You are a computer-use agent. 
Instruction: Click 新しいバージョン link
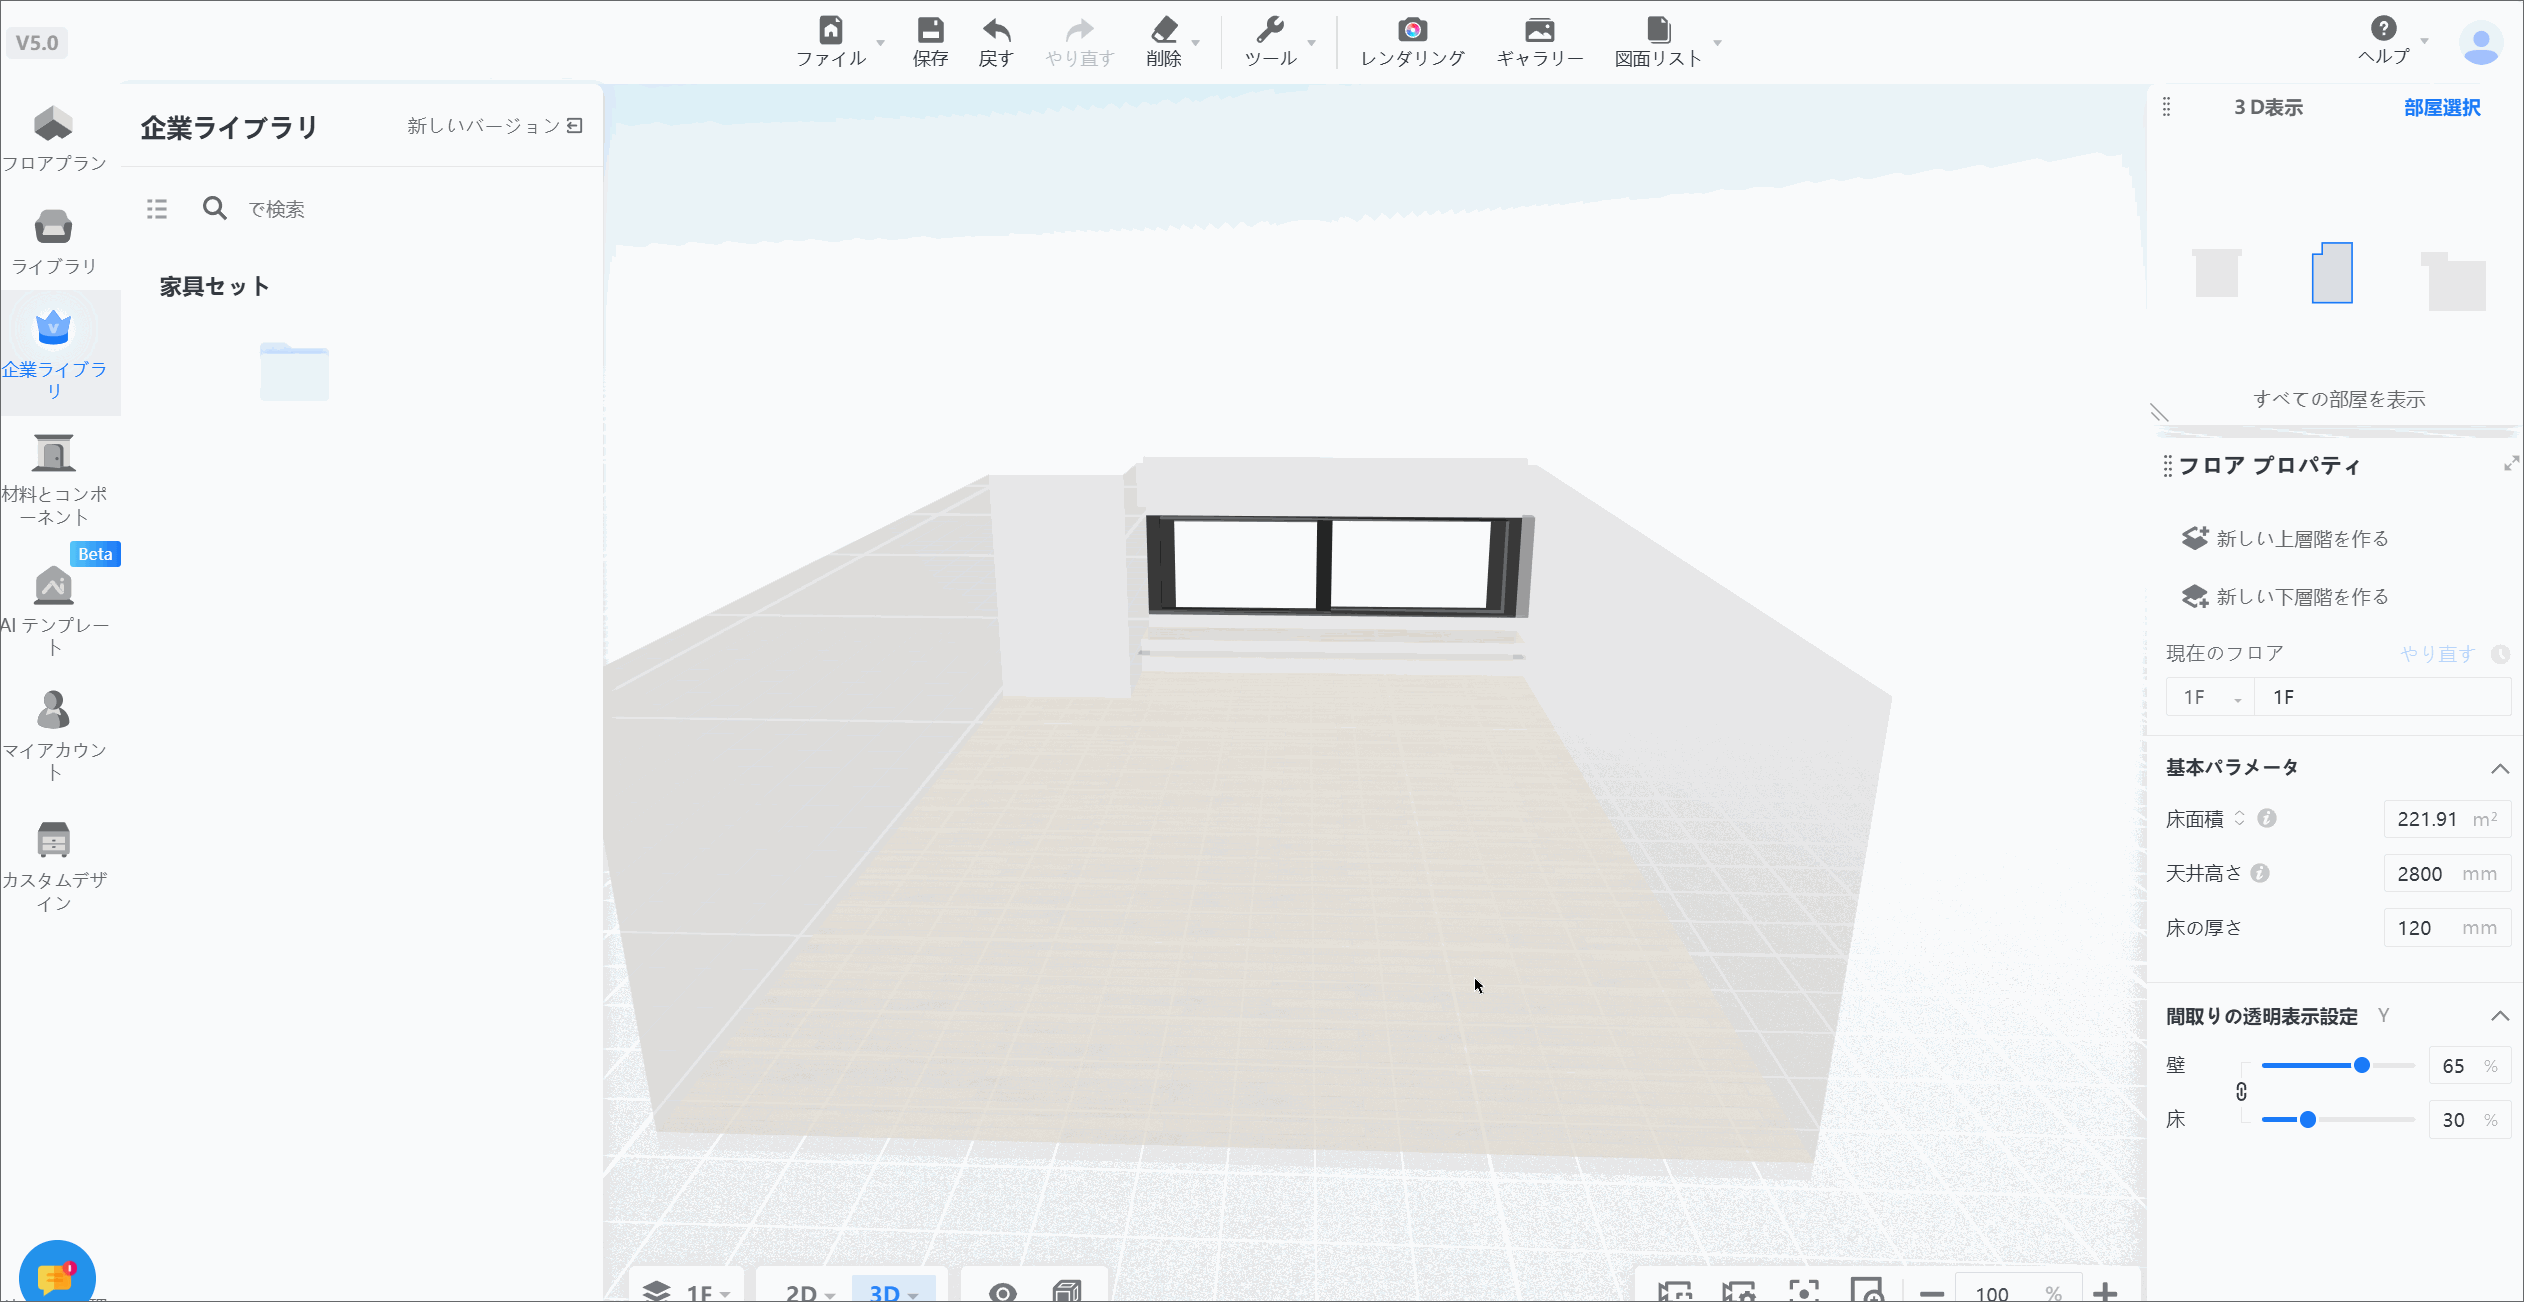click(495, 126)
